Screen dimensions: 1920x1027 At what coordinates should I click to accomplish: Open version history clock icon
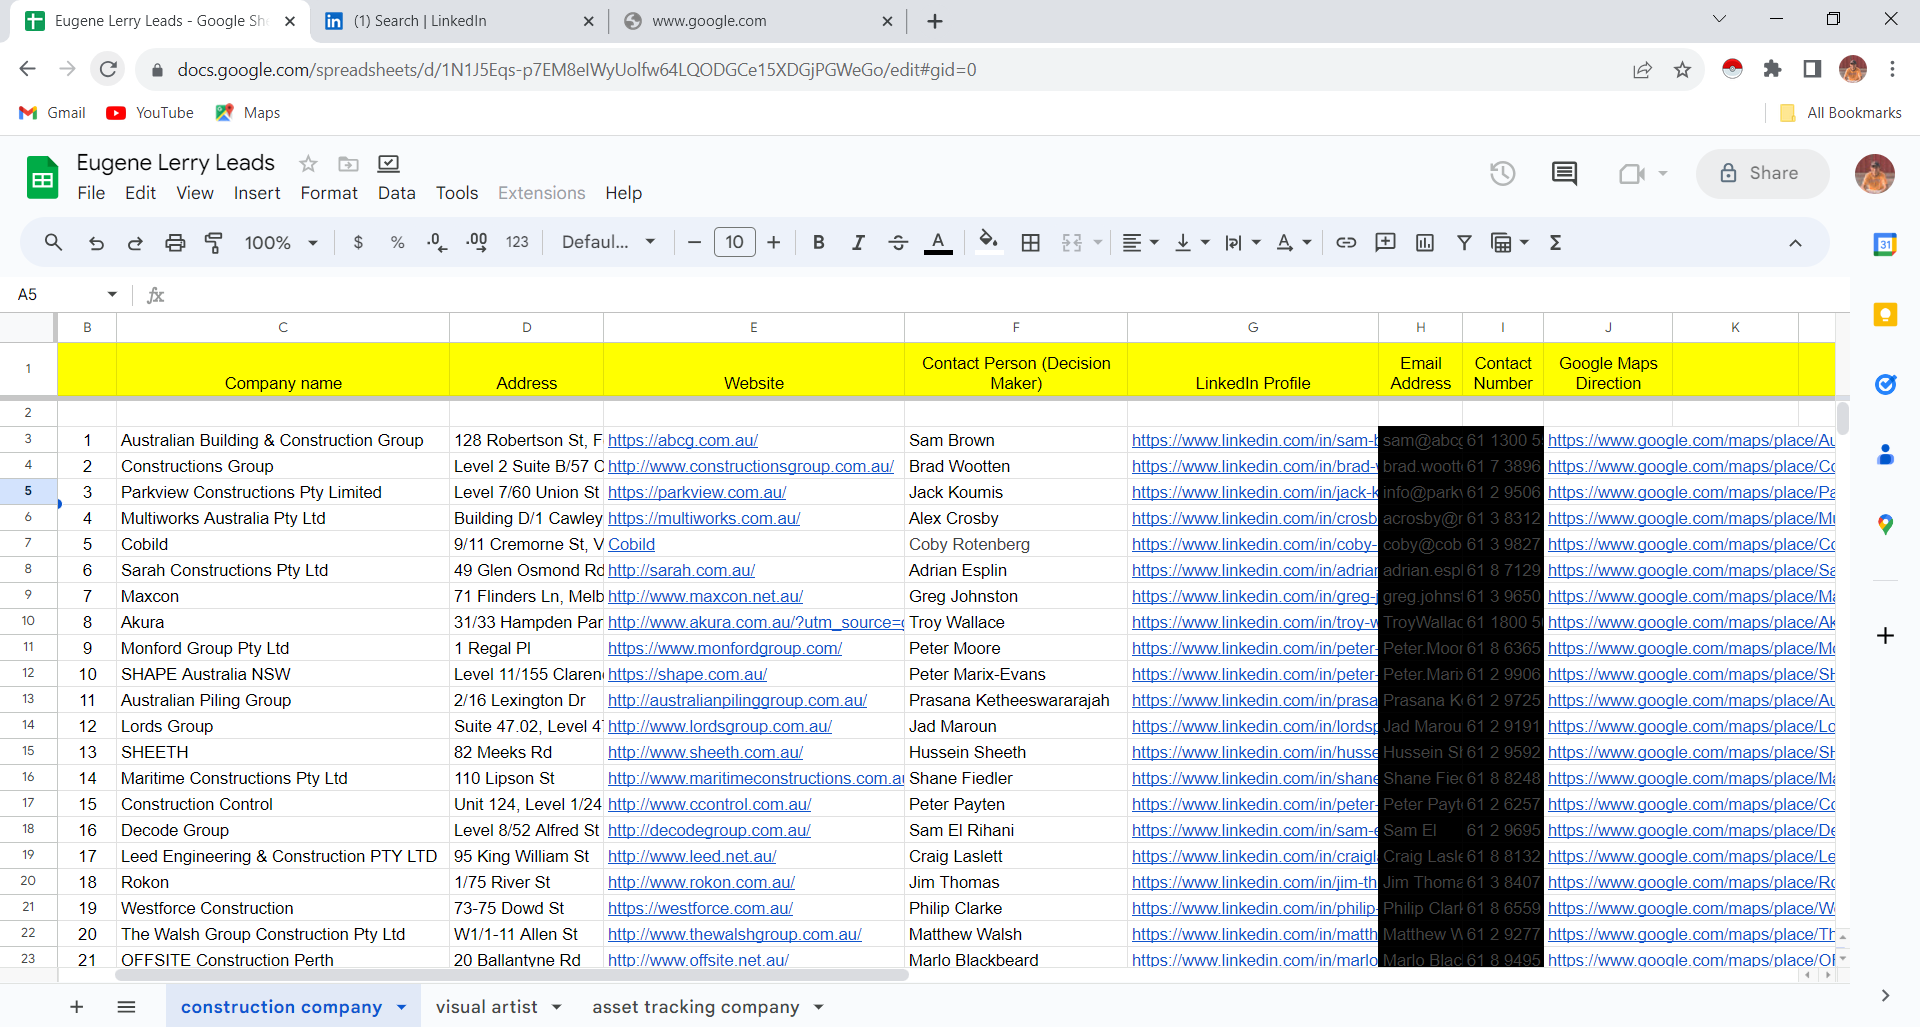1502,173
